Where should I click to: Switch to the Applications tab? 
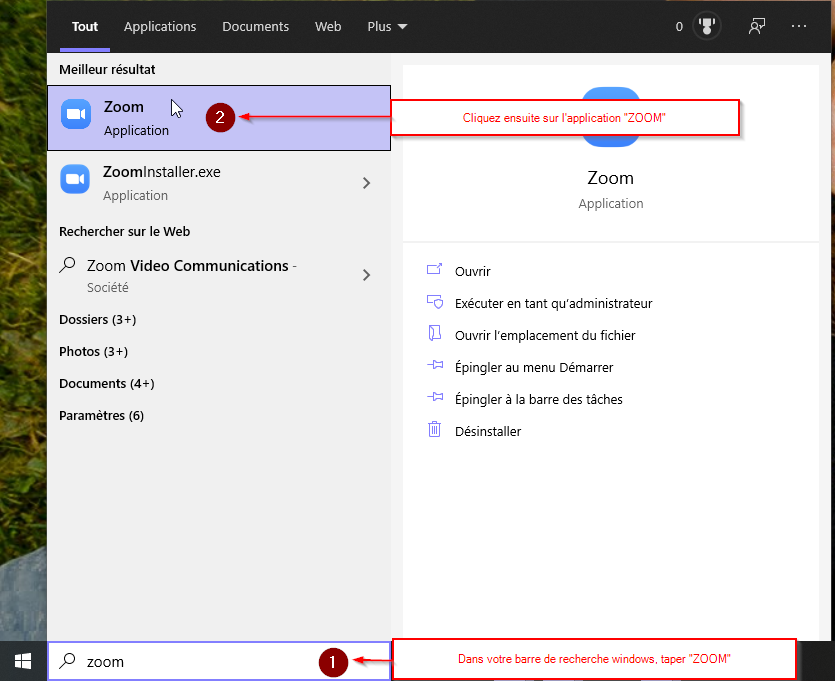pyautogui.click(x=160, y=27)
